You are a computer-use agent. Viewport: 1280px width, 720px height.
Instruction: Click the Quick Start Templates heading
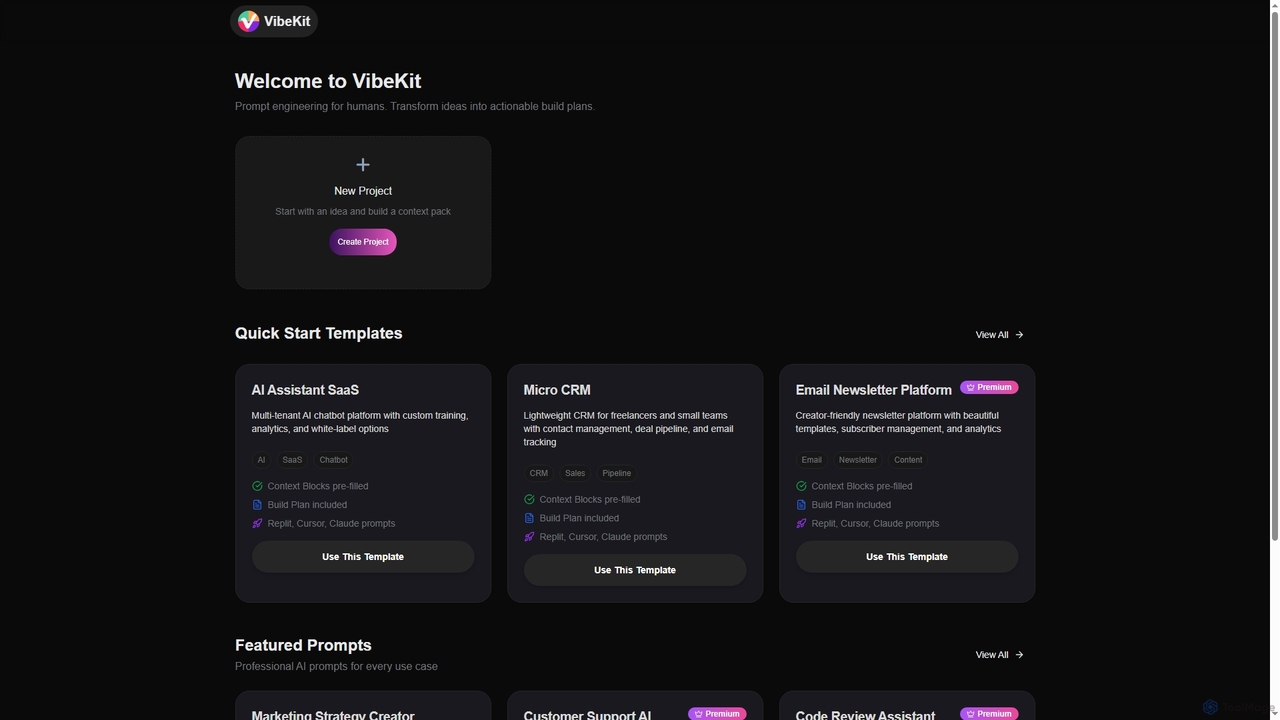tap(319, 334)
